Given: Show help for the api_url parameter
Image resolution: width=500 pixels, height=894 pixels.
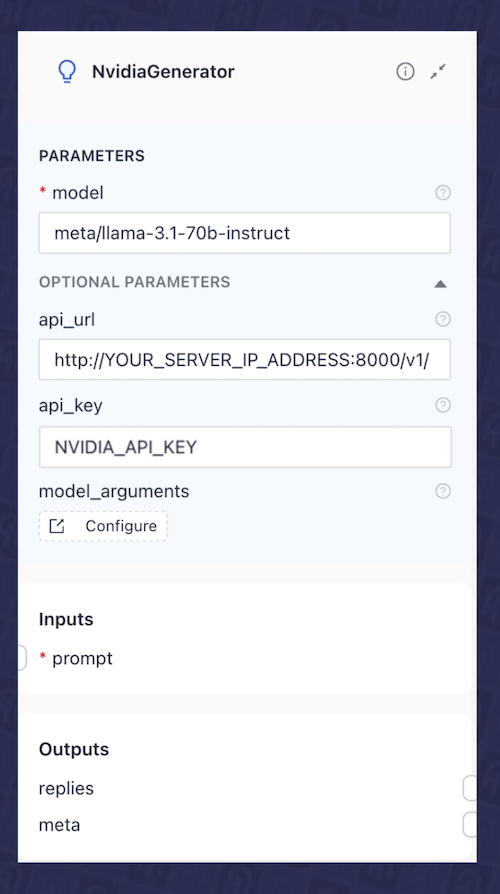Looking at the screenshot, I should (x=443, y=319).
